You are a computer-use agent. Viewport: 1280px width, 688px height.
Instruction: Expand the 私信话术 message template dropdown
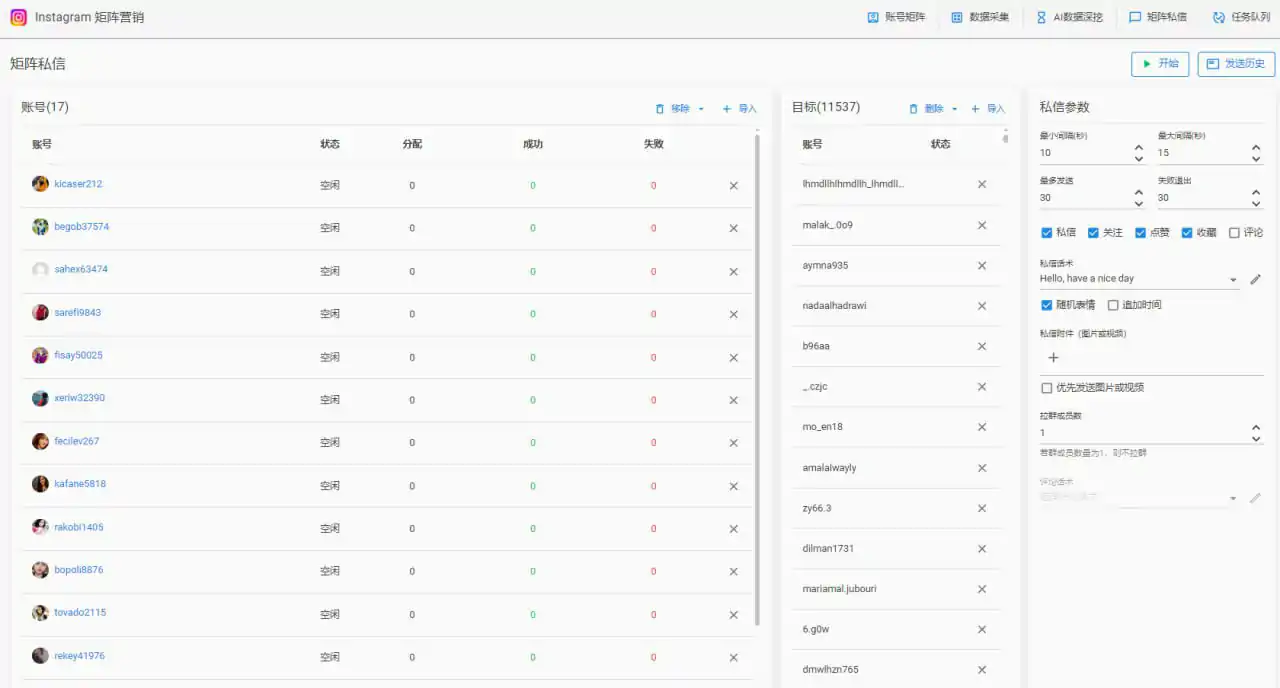click(x=1232, y=280)
